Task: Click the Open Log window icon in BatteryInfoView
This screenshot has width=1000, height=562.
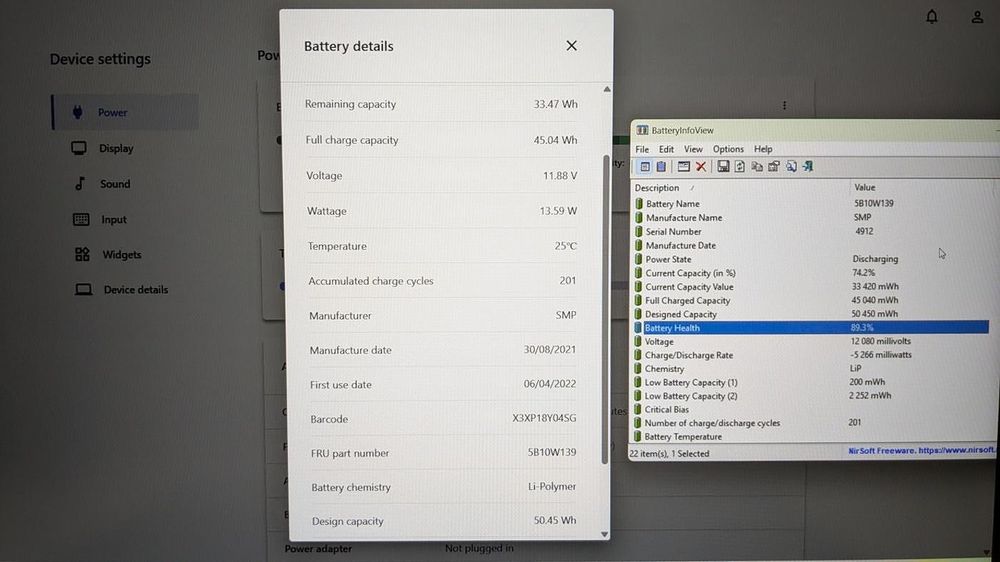Action: (684, 166)
